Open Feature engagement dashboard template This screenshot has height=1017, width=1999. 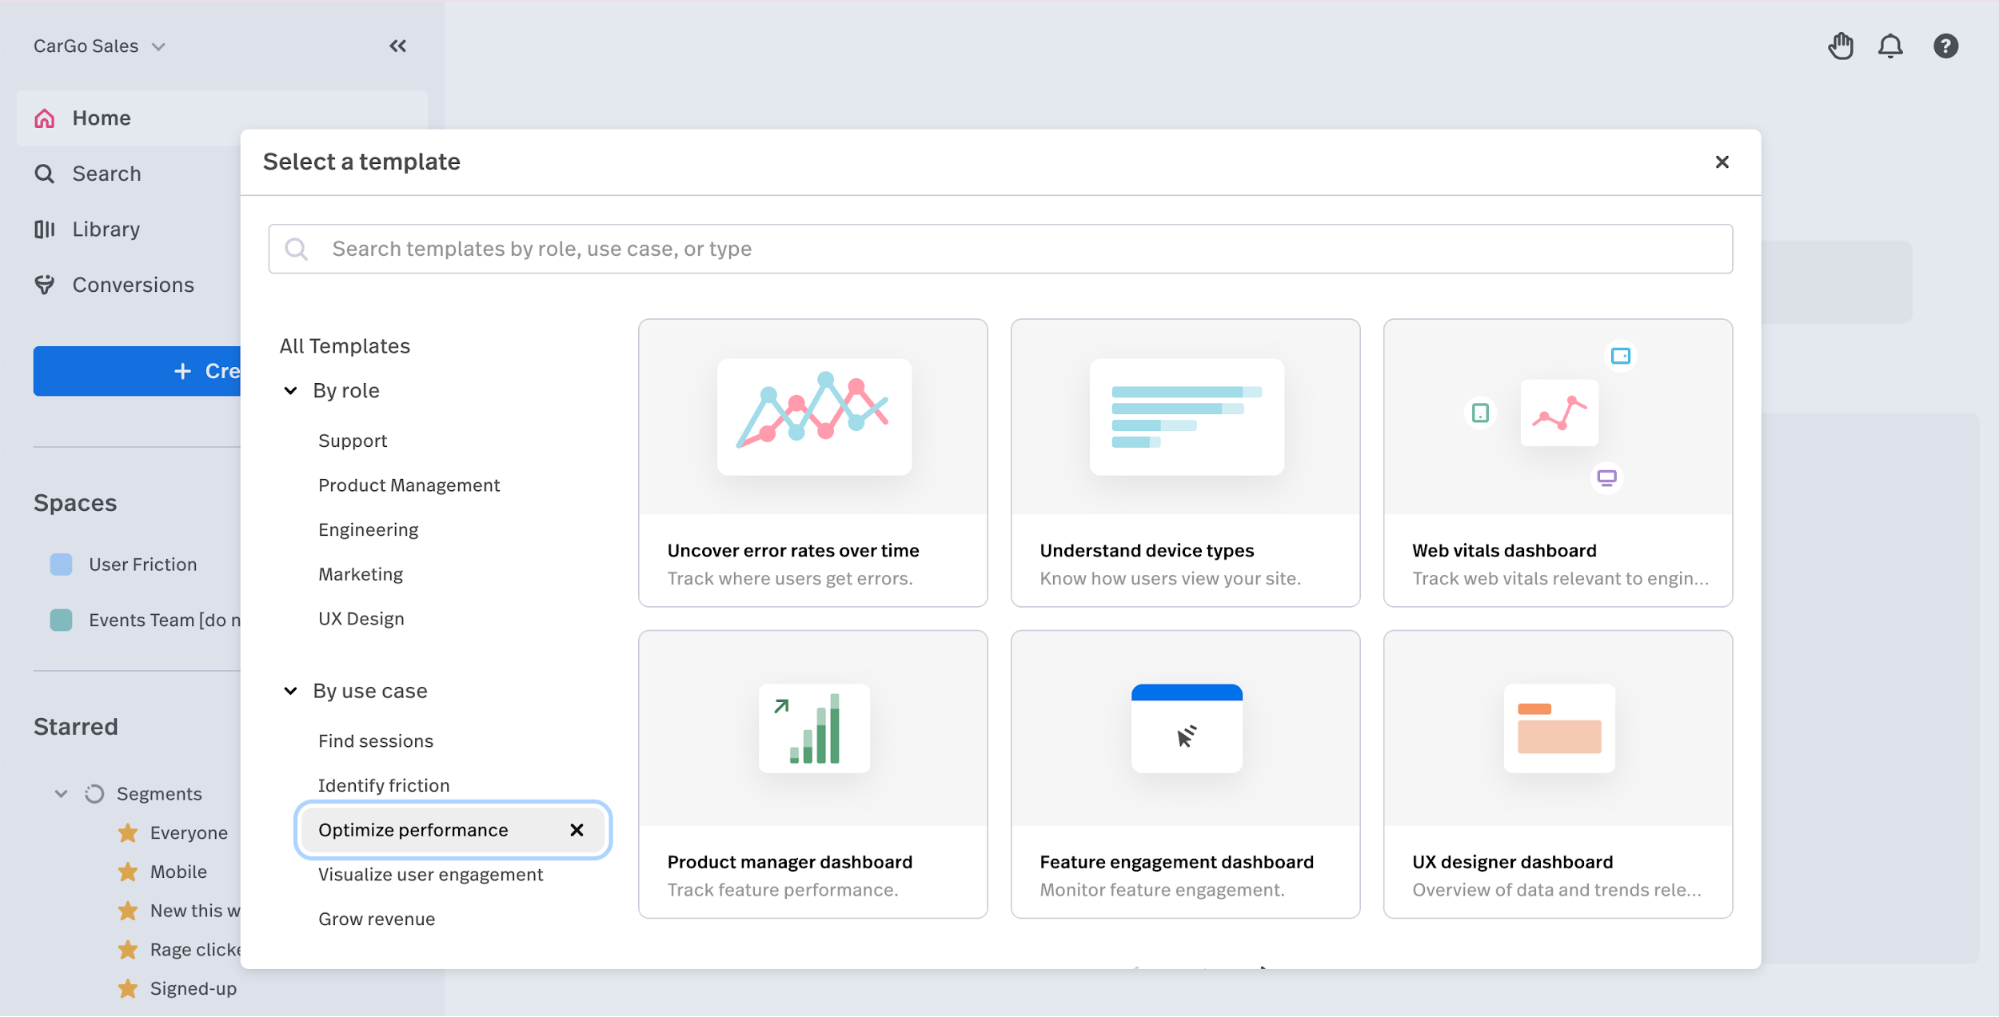click(x=1185, y=774)
